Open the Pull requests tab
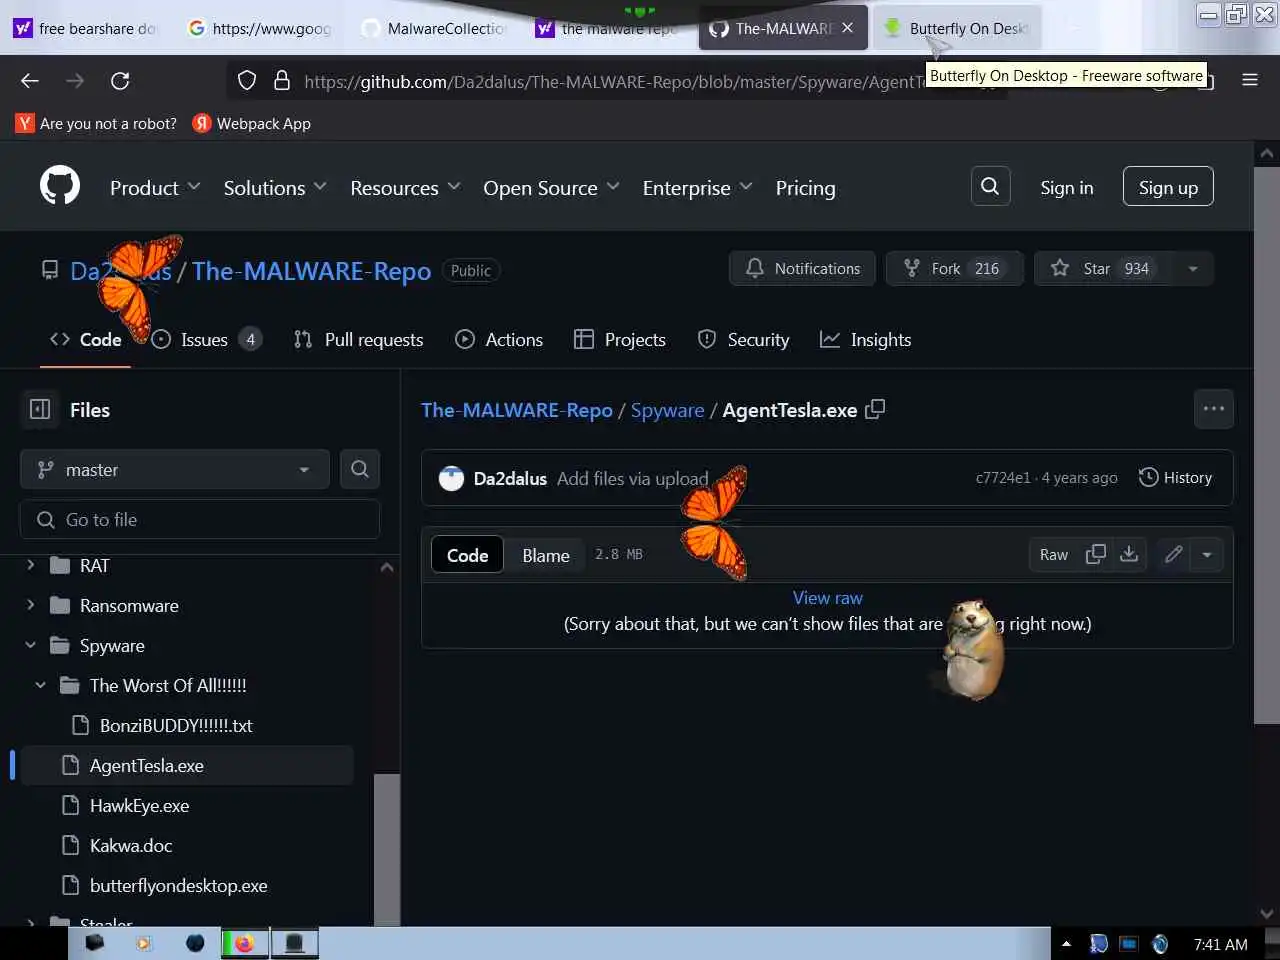This screenshot has width=1280, height=960. (x=359, y=340)
